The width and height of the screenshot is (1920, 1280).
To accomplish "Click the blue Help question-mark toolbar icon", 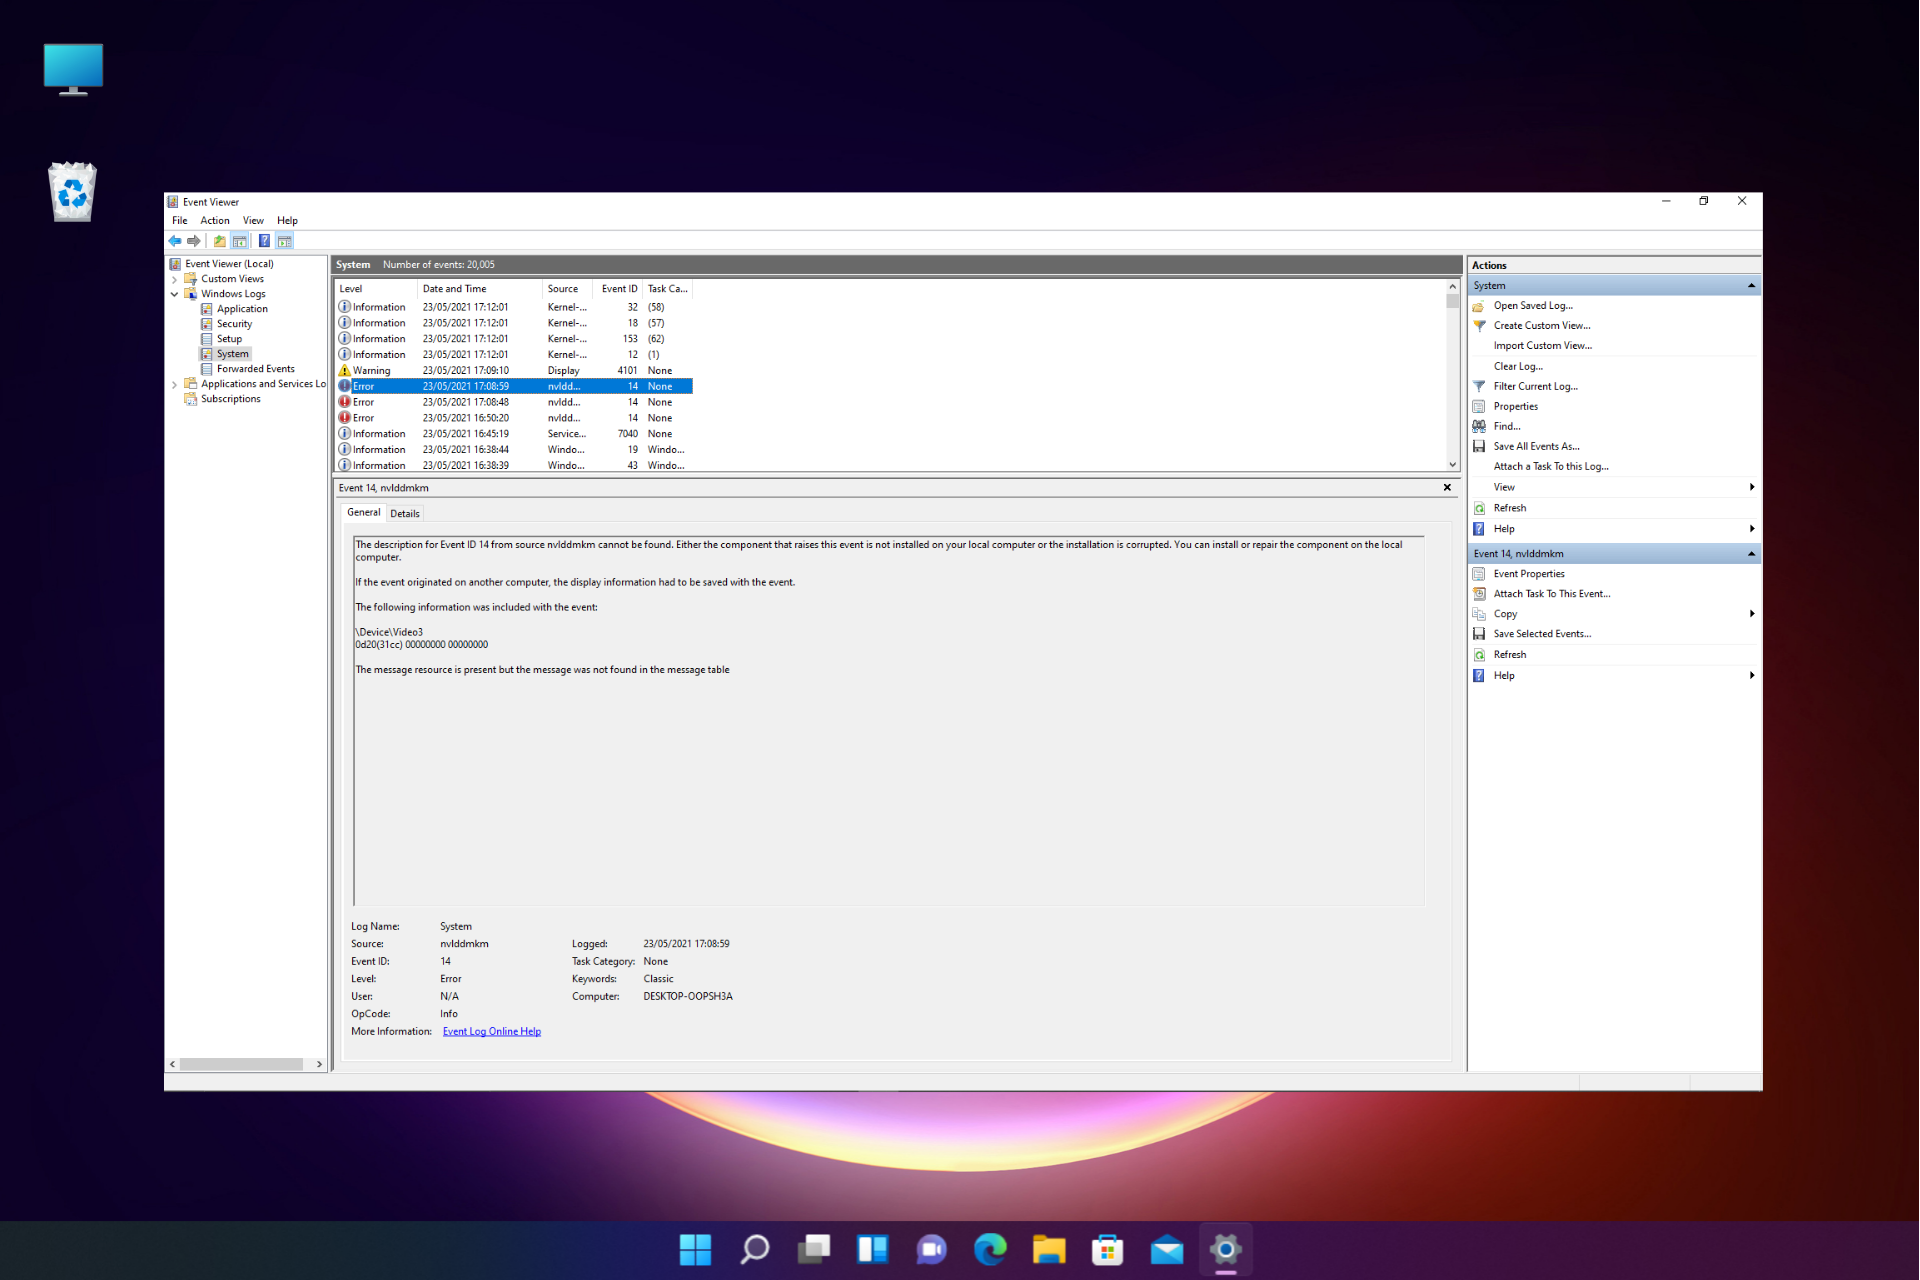I will [264, 241].
